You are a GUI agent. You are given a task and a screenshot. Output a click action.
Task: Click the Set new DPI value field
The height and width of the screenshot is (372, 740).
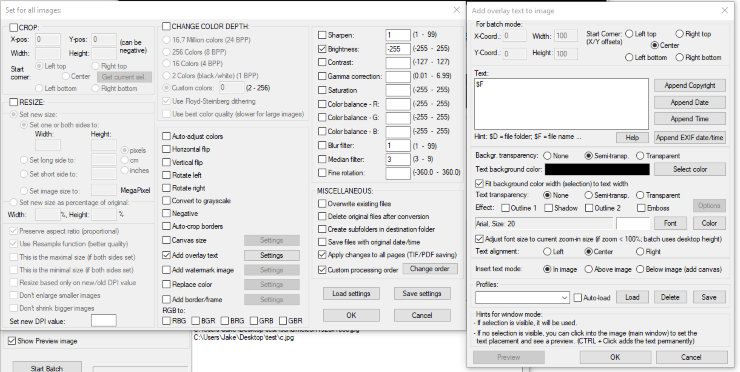[103, 321]
